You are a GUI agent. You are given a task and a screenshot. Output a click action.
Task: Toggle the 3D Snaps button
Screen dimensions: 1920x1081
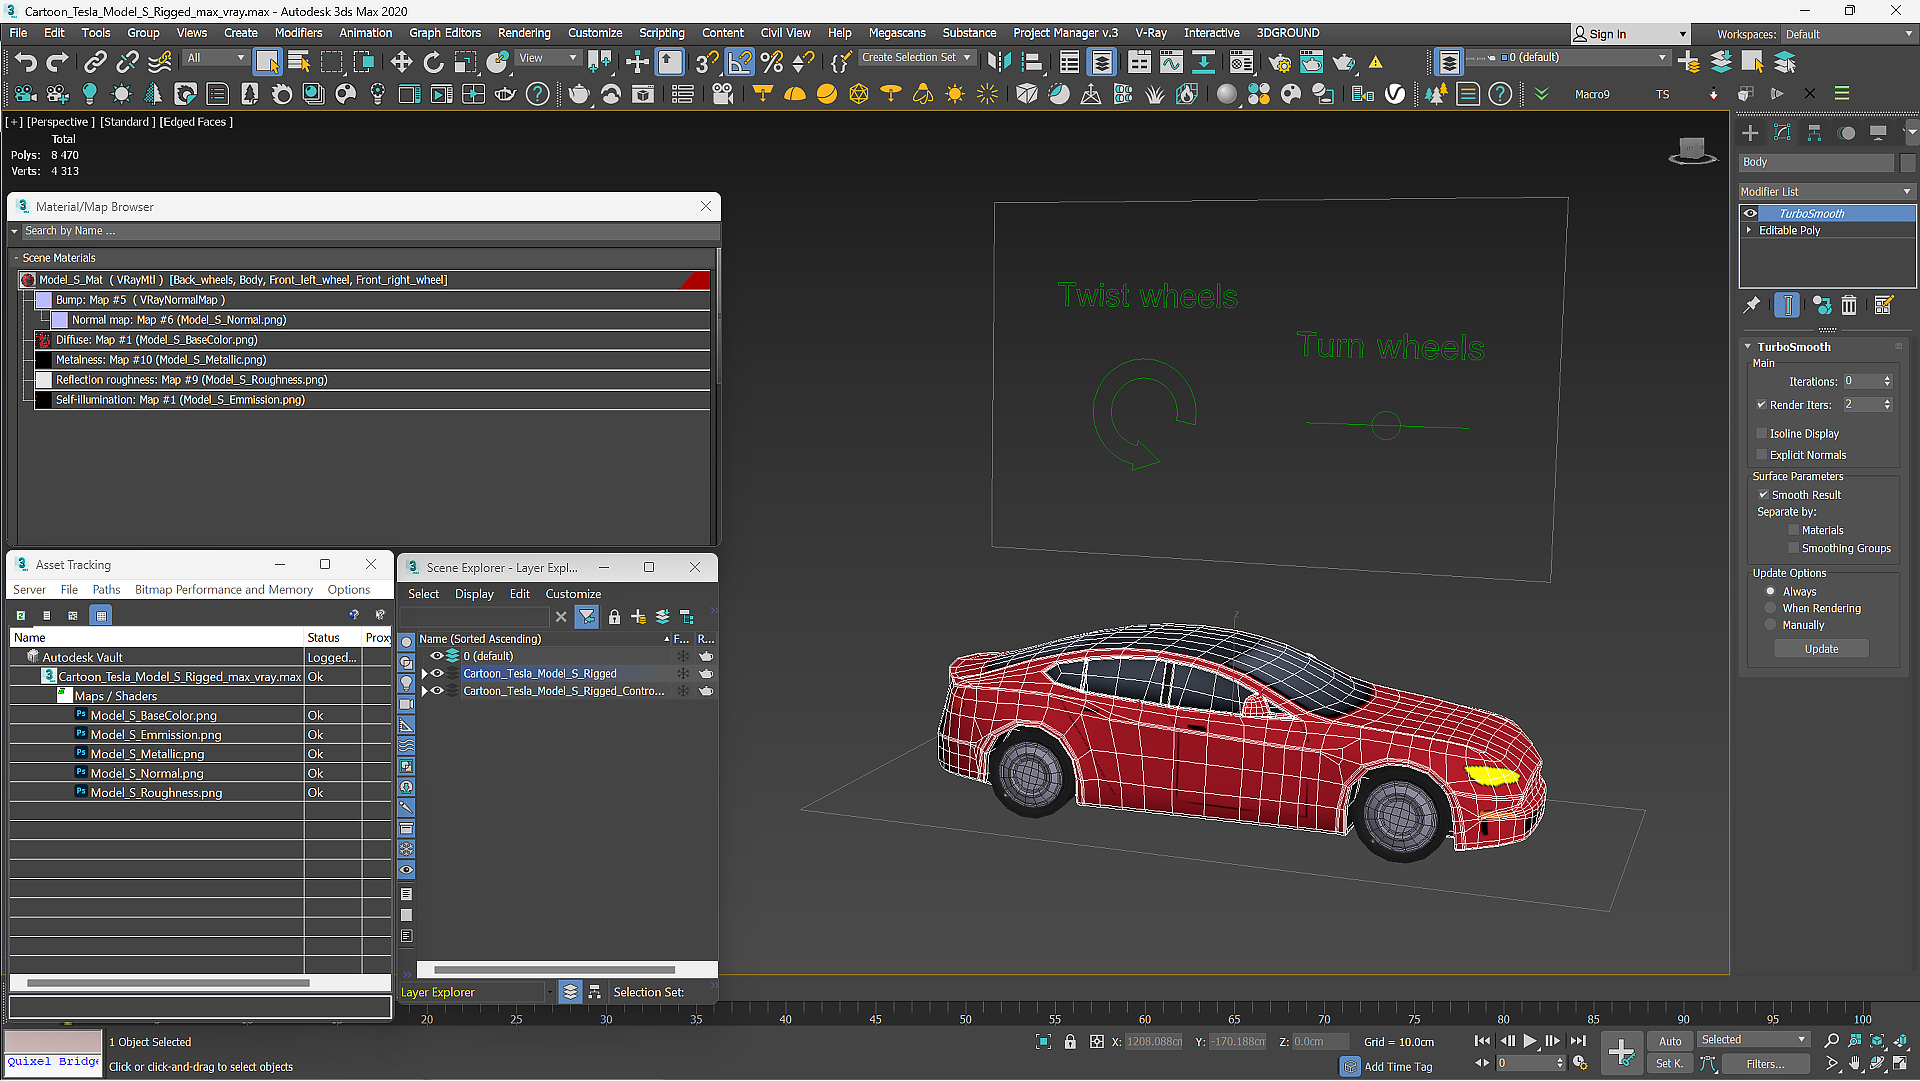click(x=707, y=62)
